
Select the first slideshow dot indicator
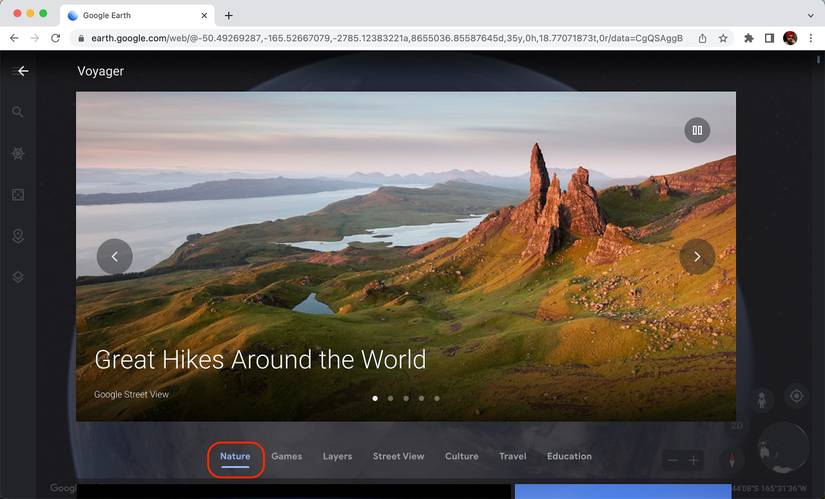[x=375, y=398]
